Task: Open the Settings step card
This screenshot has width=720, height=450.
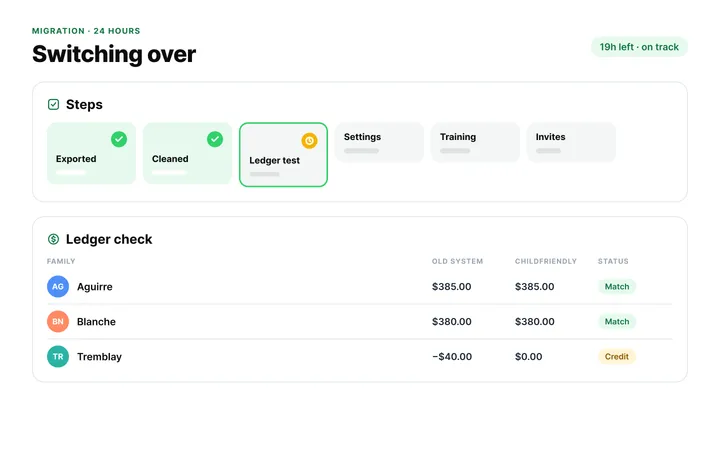Action: (379, 142)
